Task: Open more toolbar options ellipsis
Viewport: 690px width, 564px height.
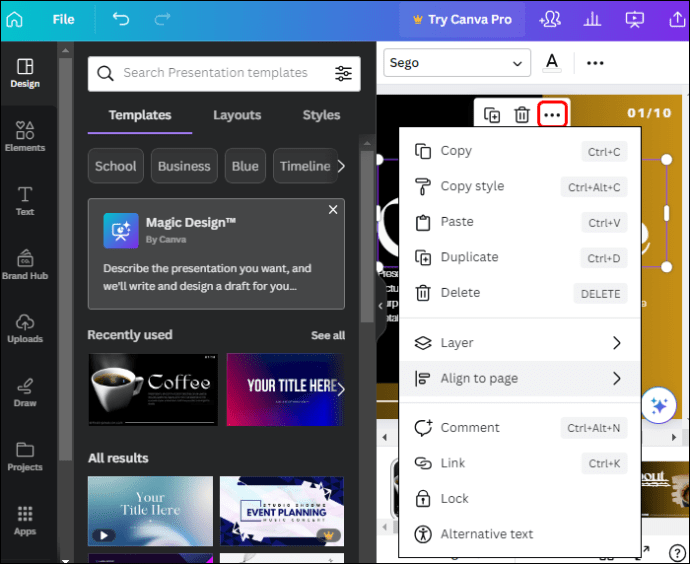Action: coord(595,63)
